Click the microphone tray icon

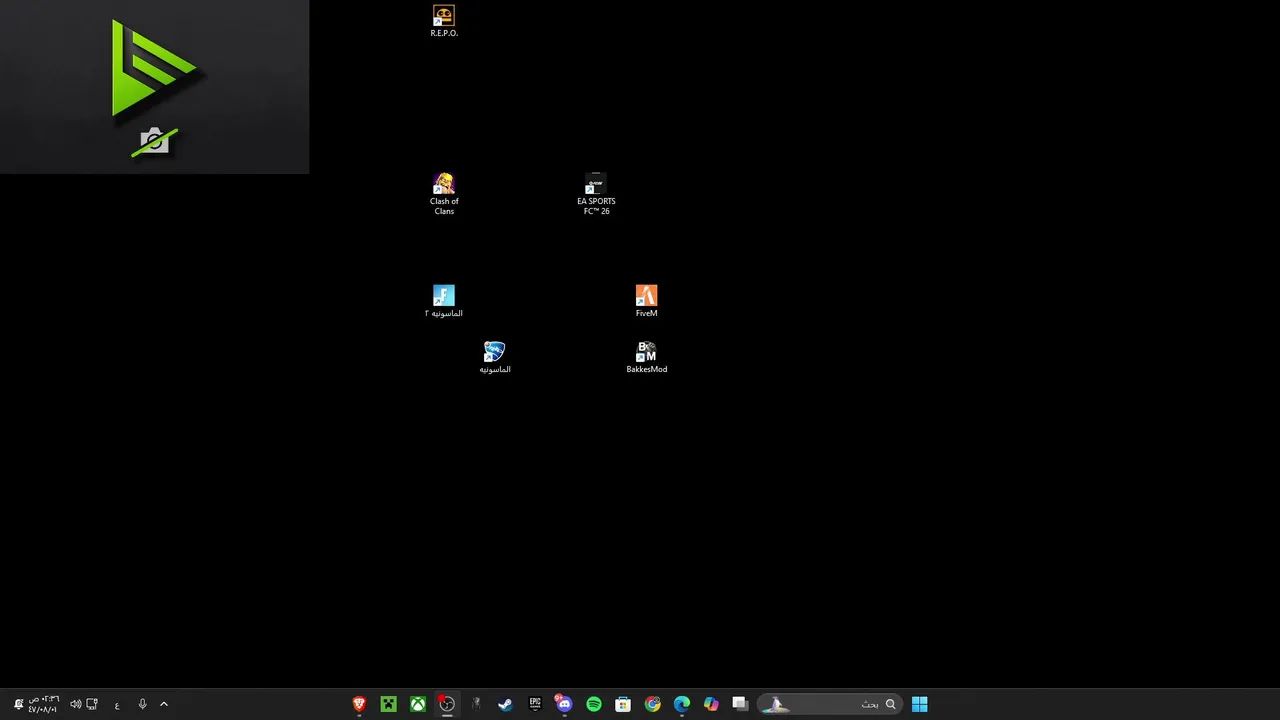(142, 704)
